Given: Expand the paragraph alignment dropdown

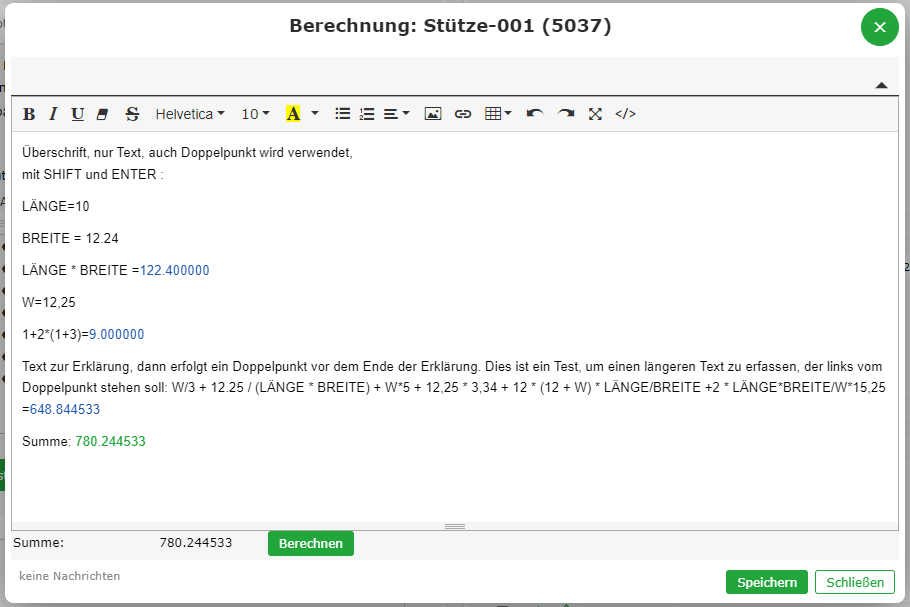Looking at the screenshot, I should click(397, 114).
